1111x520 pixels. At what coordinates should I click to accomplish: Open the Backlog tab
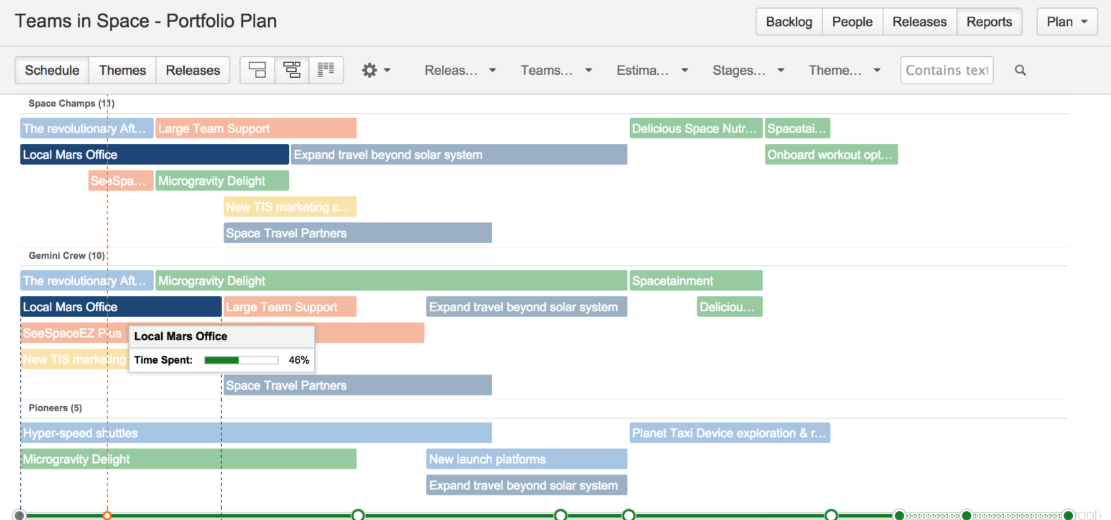tap(789, 22)
